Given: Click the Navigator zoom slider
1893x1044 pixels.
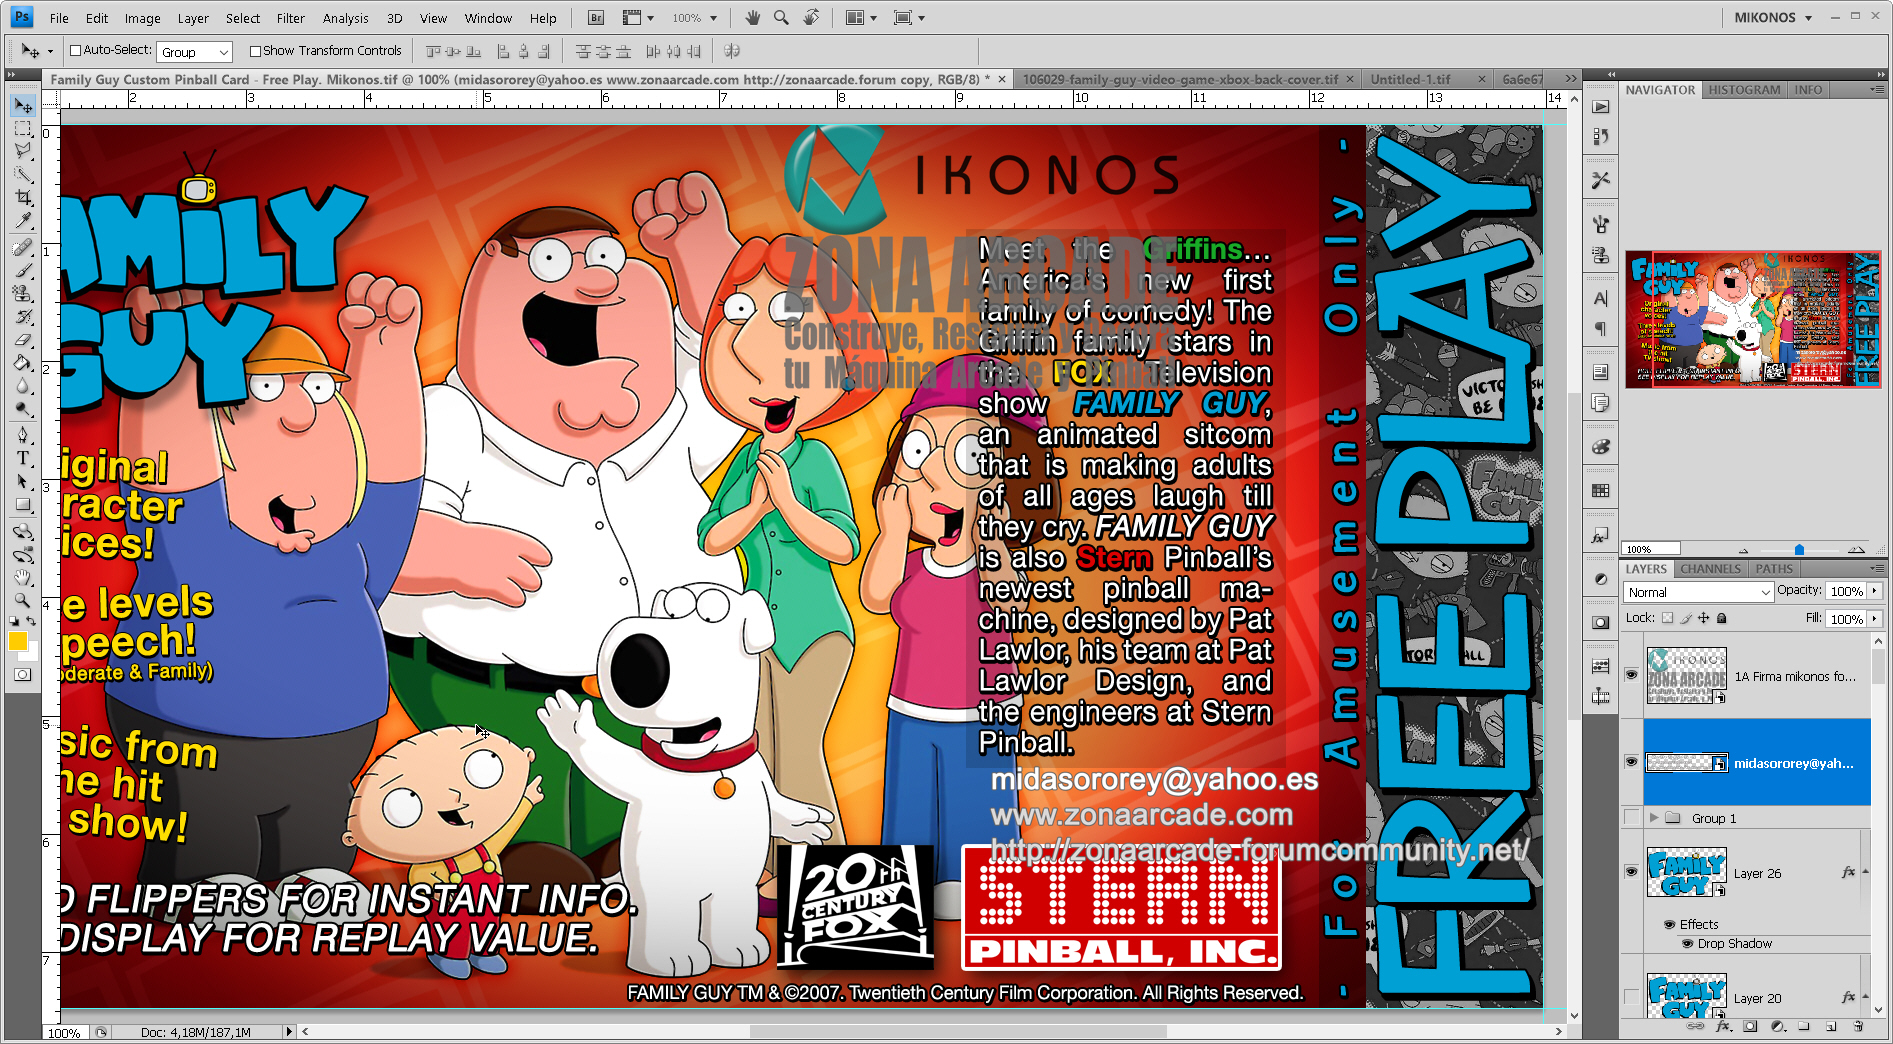Looking at the screenshot, I should [x=1799, y=549].
